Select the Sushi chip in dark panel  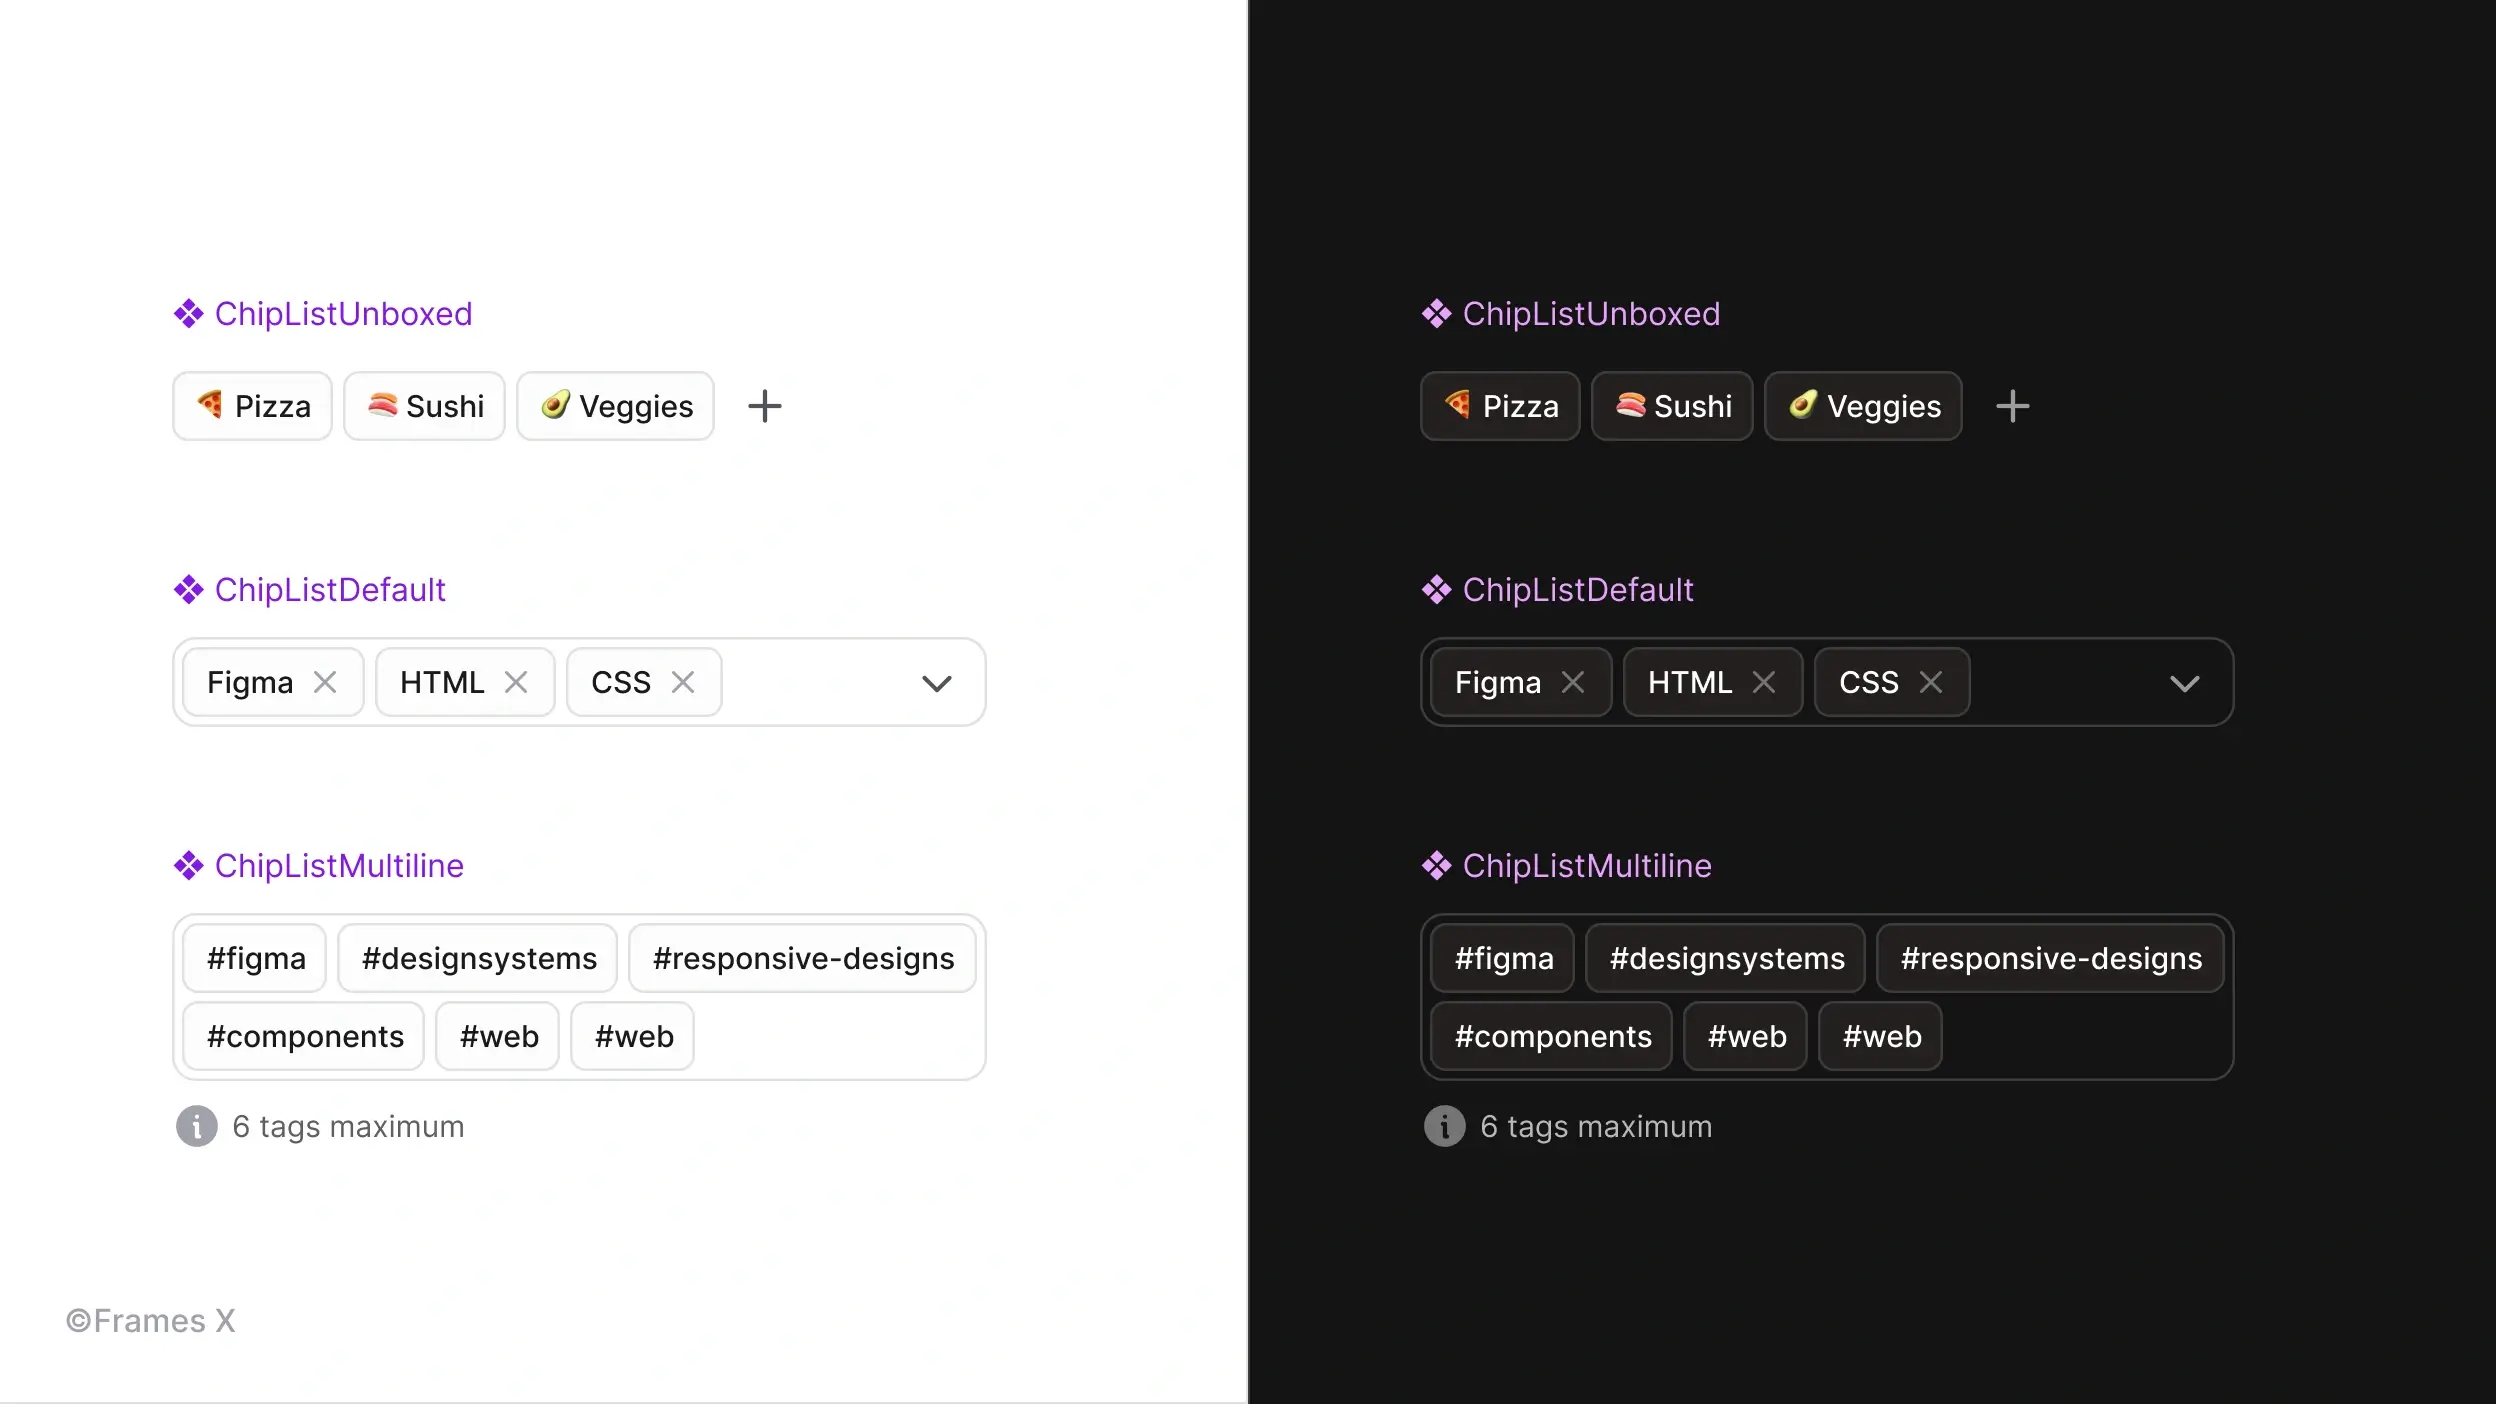[1672, 406]
